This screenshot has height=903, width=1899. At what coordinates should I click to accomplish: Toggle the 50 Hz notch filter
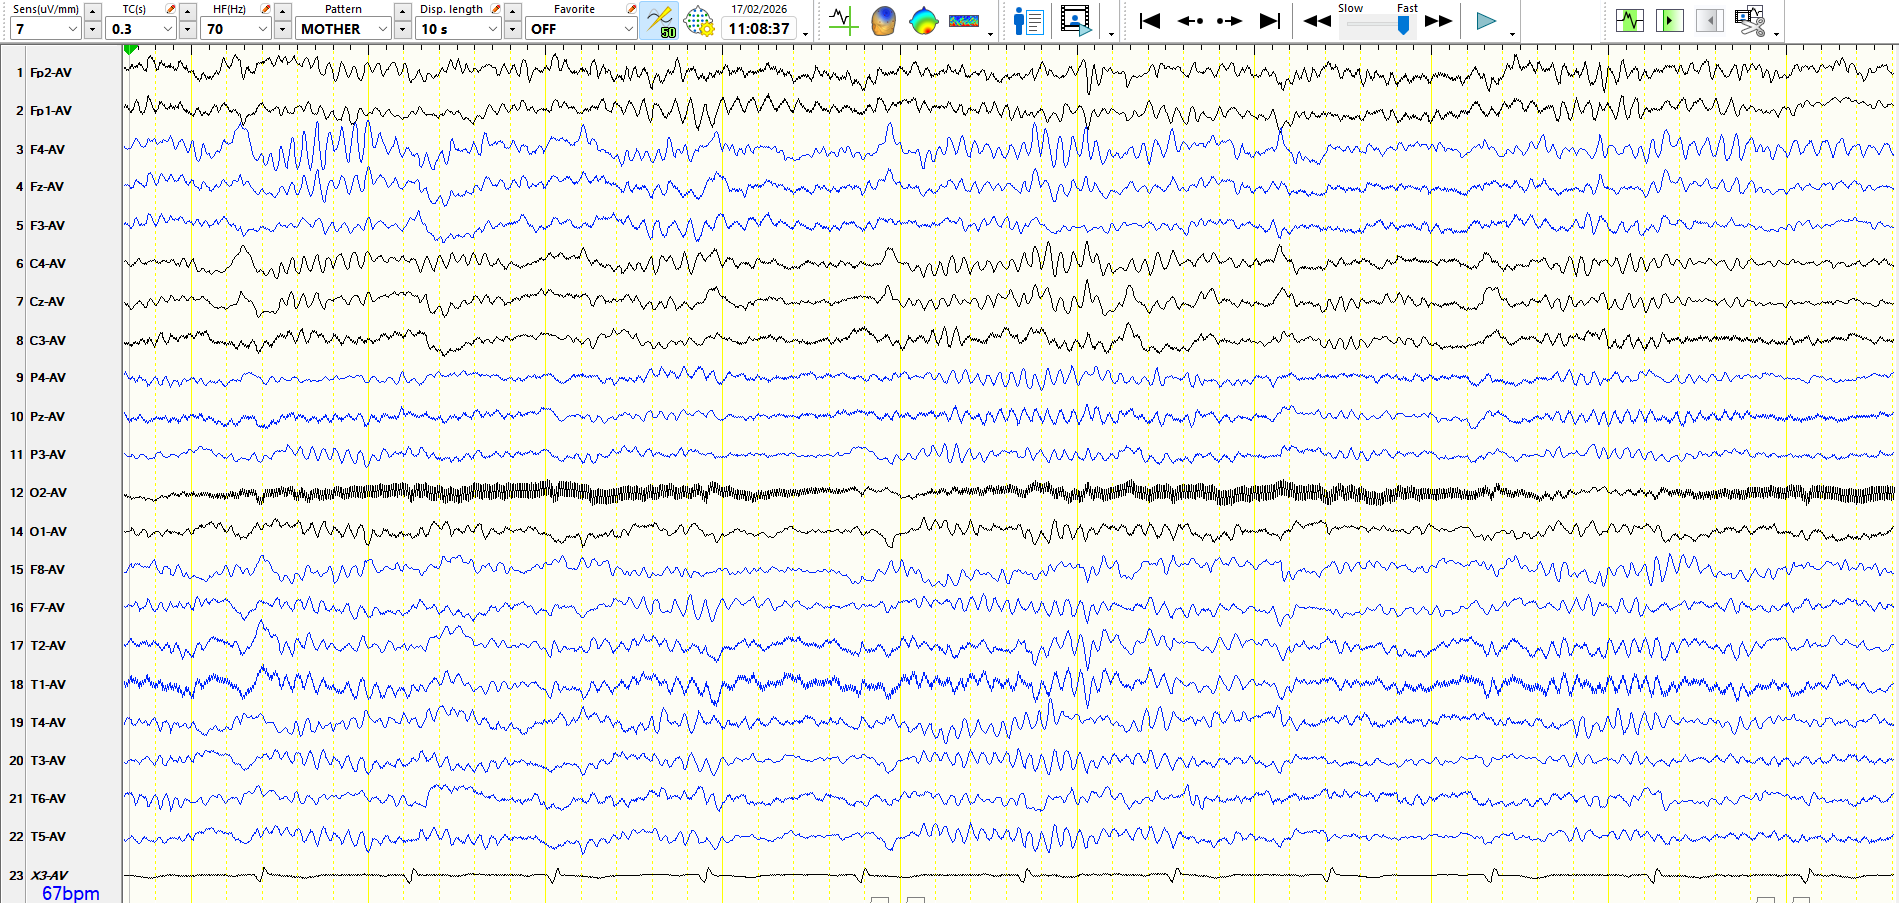coord(659,21)
